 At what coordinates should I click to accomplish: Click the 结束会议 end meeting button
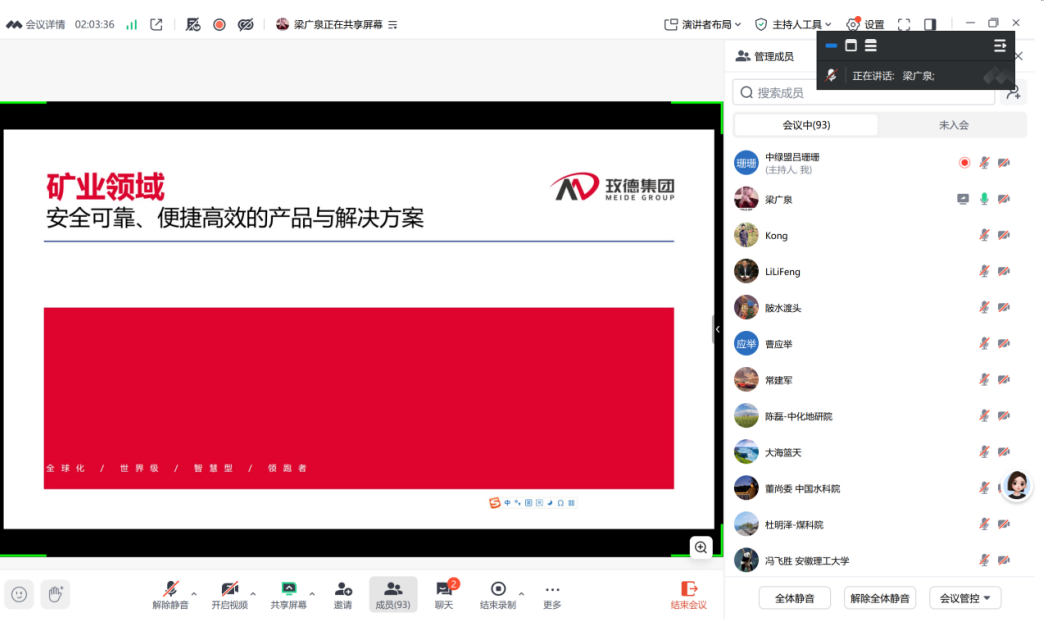688,594
